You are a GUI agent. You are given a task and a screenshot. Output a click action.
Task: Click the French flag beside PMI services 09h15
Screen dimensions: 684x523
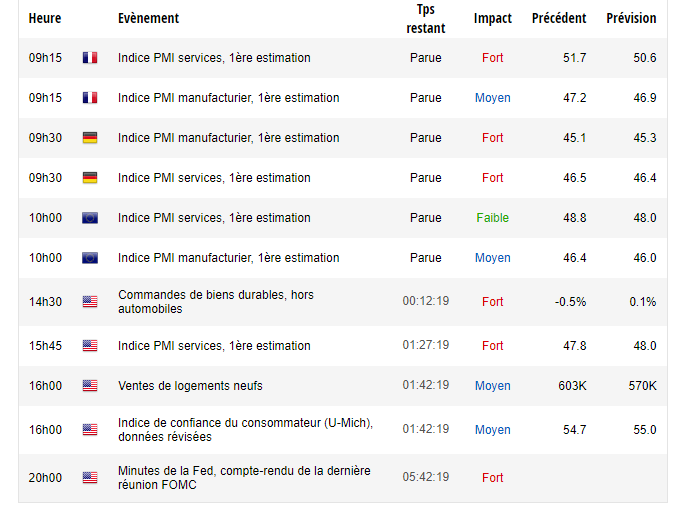[90, 58]
